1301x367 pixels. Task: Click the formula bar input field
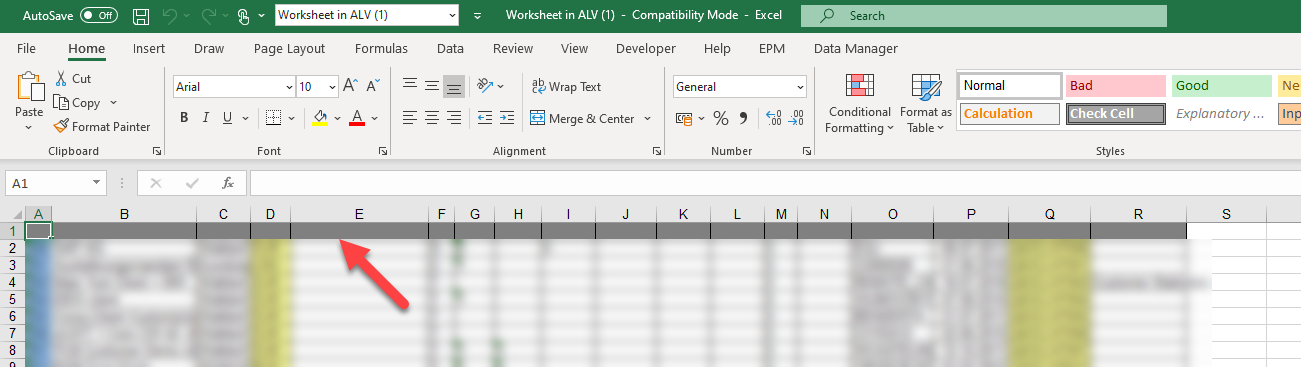coord(775,183)
